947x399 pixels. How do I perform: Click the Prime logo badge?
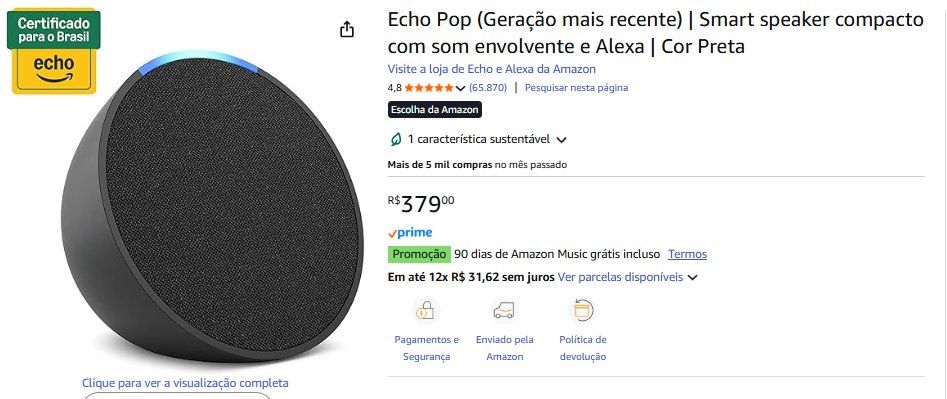(x=410, y=233)
